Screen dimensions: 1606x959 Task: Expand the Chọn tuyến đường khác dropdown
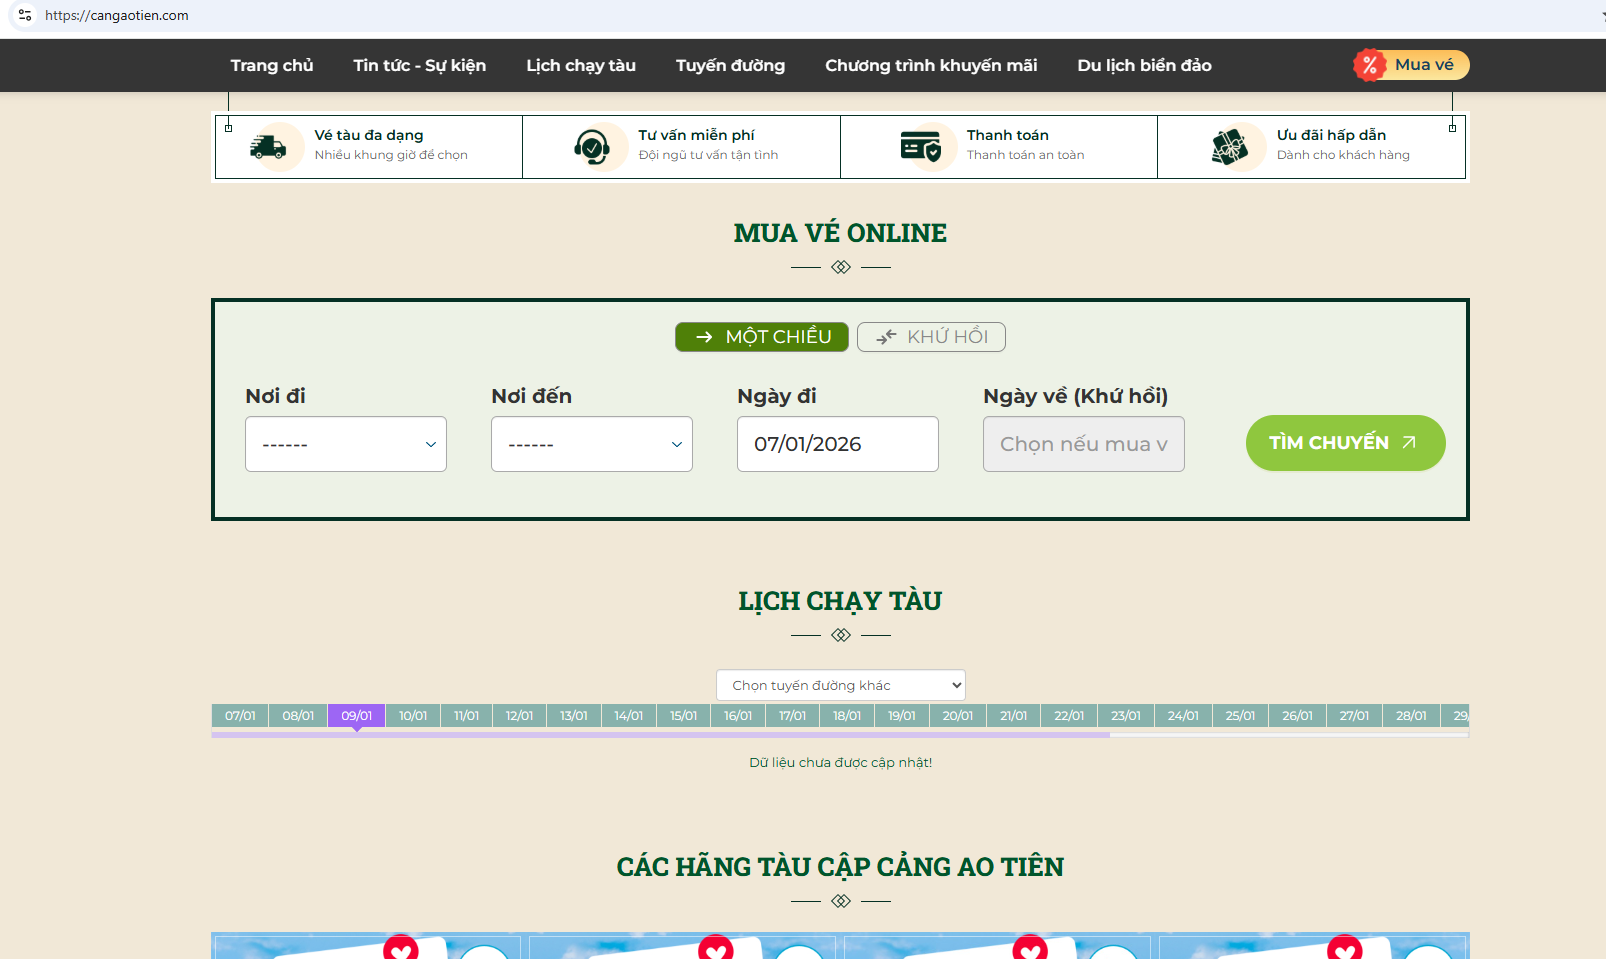tap(840, 685)
